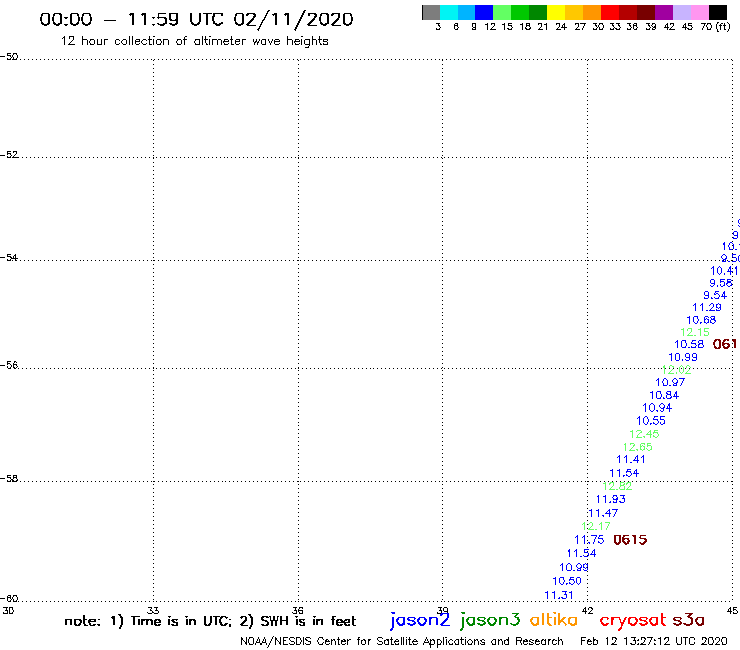Select the orange swatch in the color scale
Screen dimensions: 740x650
[x=592, y=12]
